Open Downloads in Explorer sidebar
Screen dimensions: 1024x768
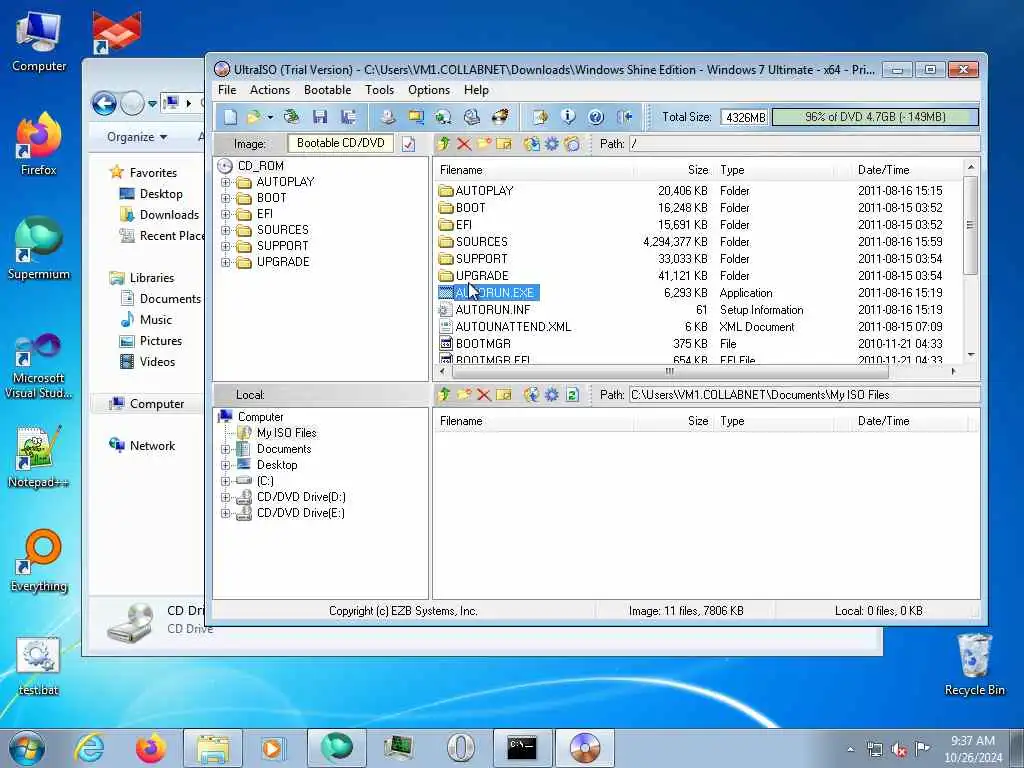click(168, 215)
